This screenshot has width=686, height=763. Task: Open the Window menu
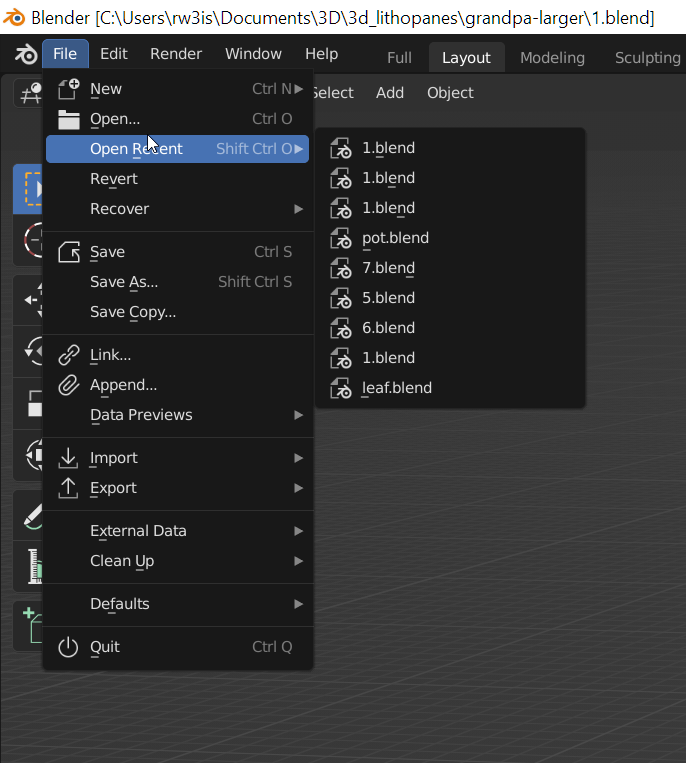253,54
